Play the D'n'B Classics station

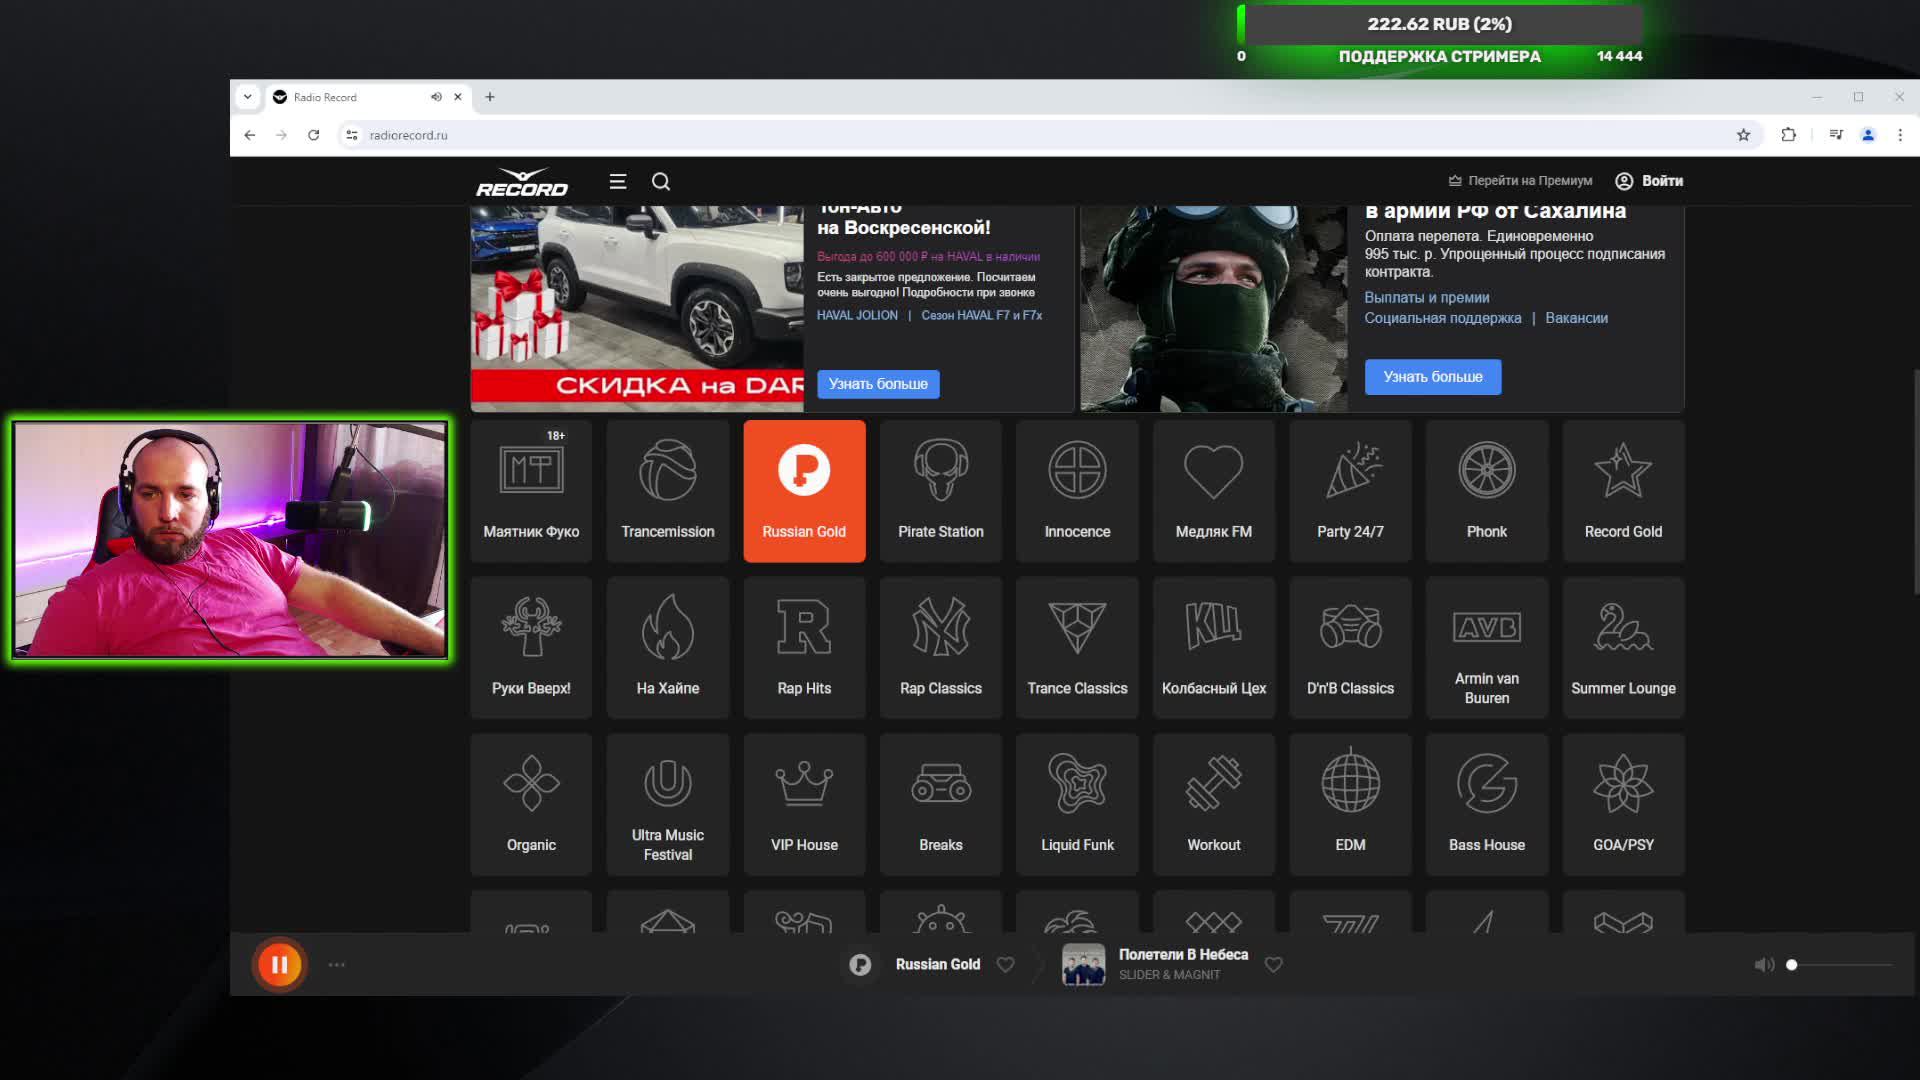click(1350, 647)
